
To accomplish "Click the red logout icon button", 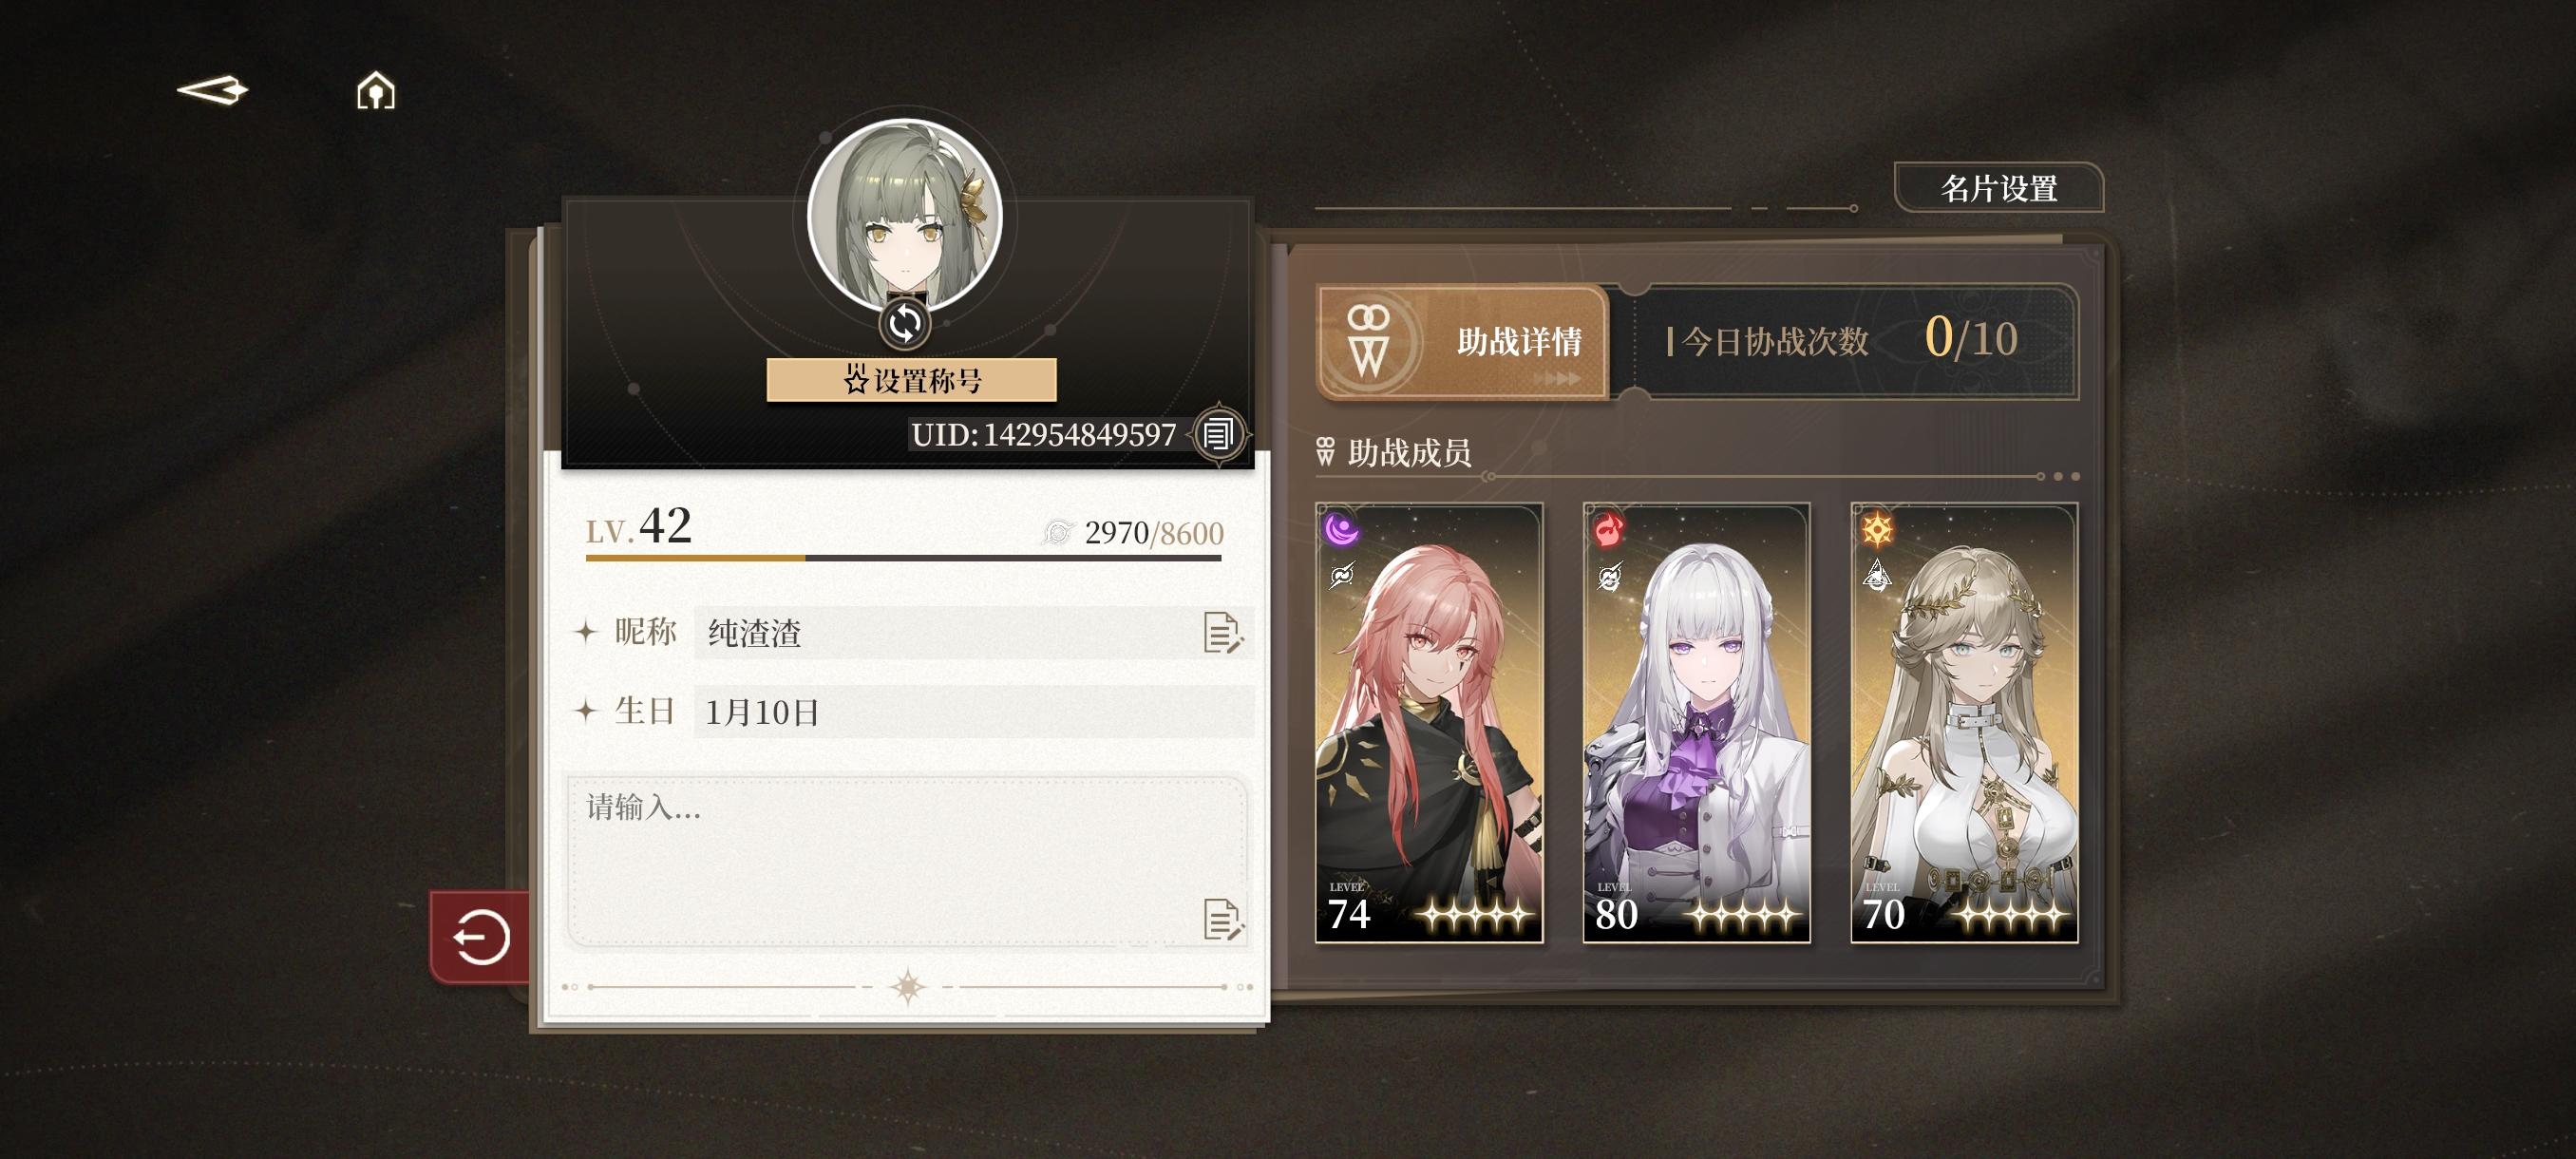I will pyautogui.click(x=481, y=937).
